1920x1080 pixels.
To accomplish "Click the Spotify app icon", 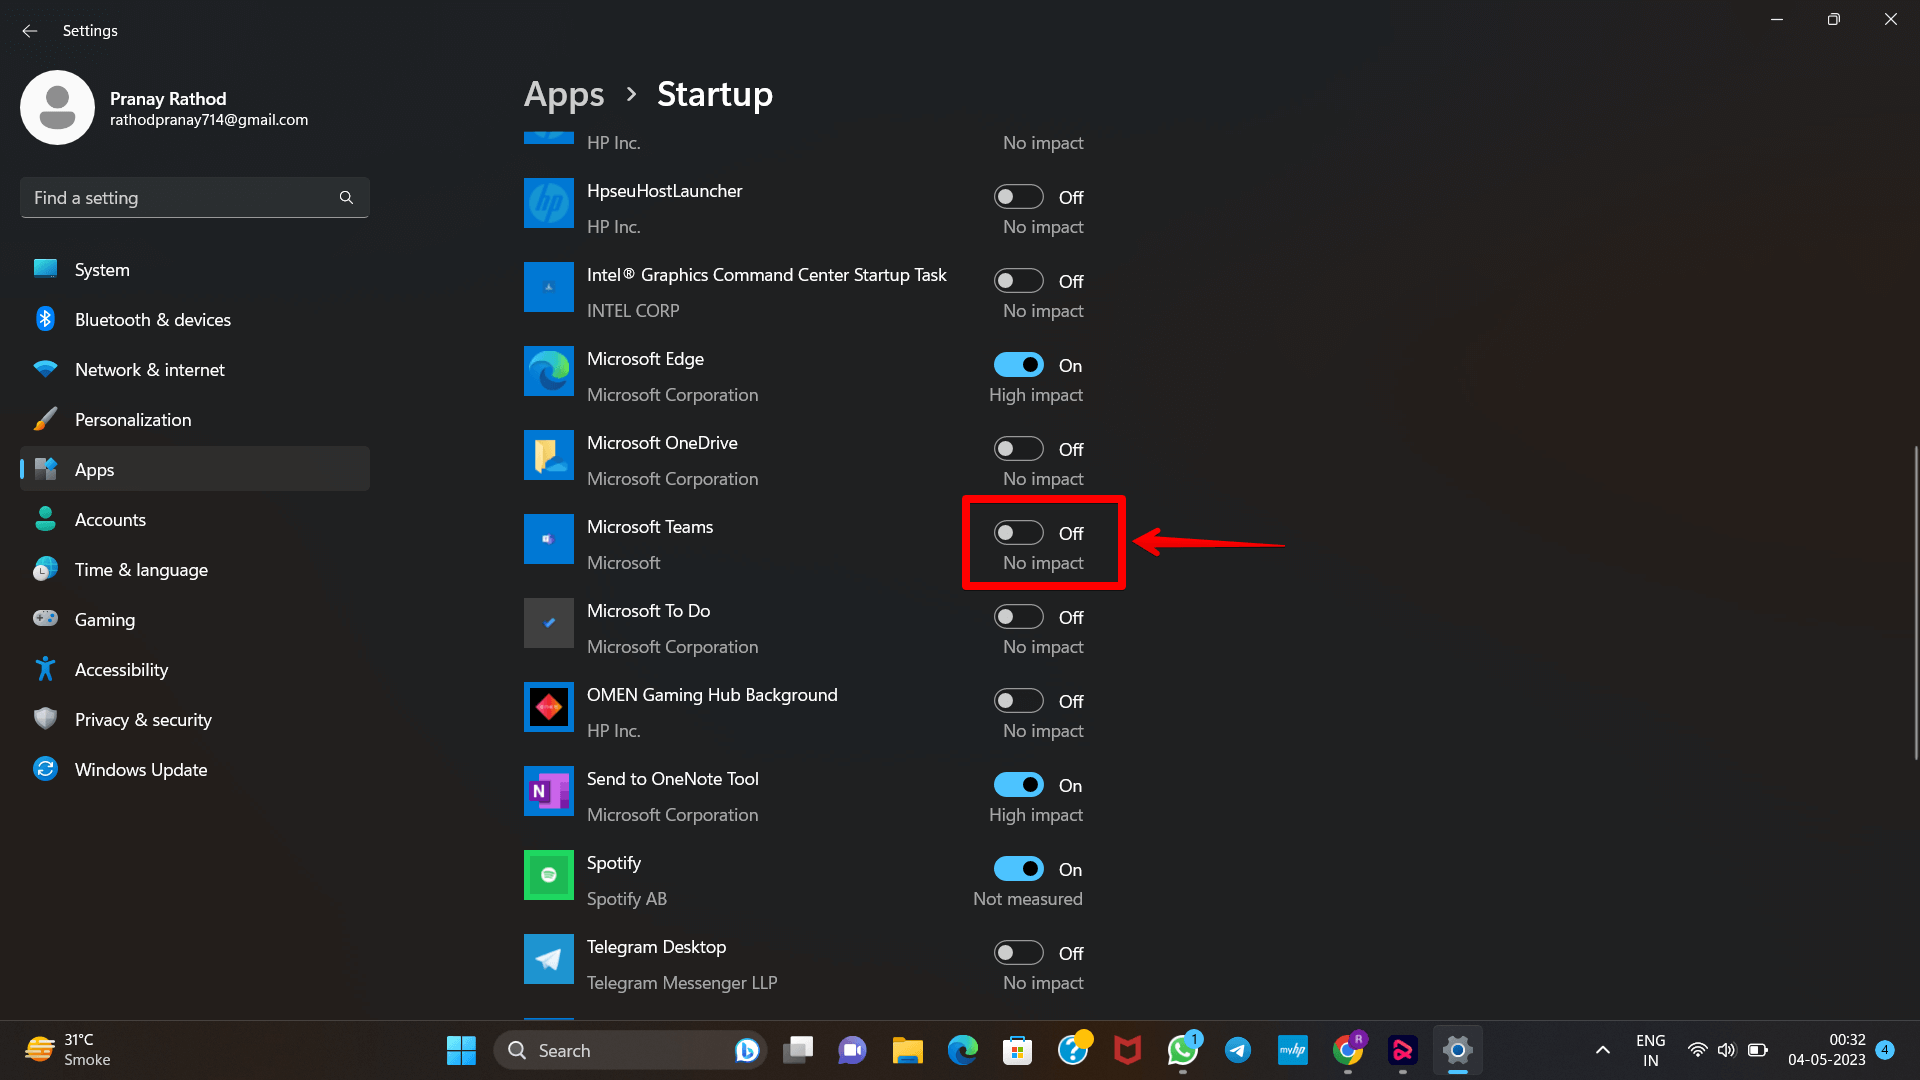I will click(x=548, y=875).
